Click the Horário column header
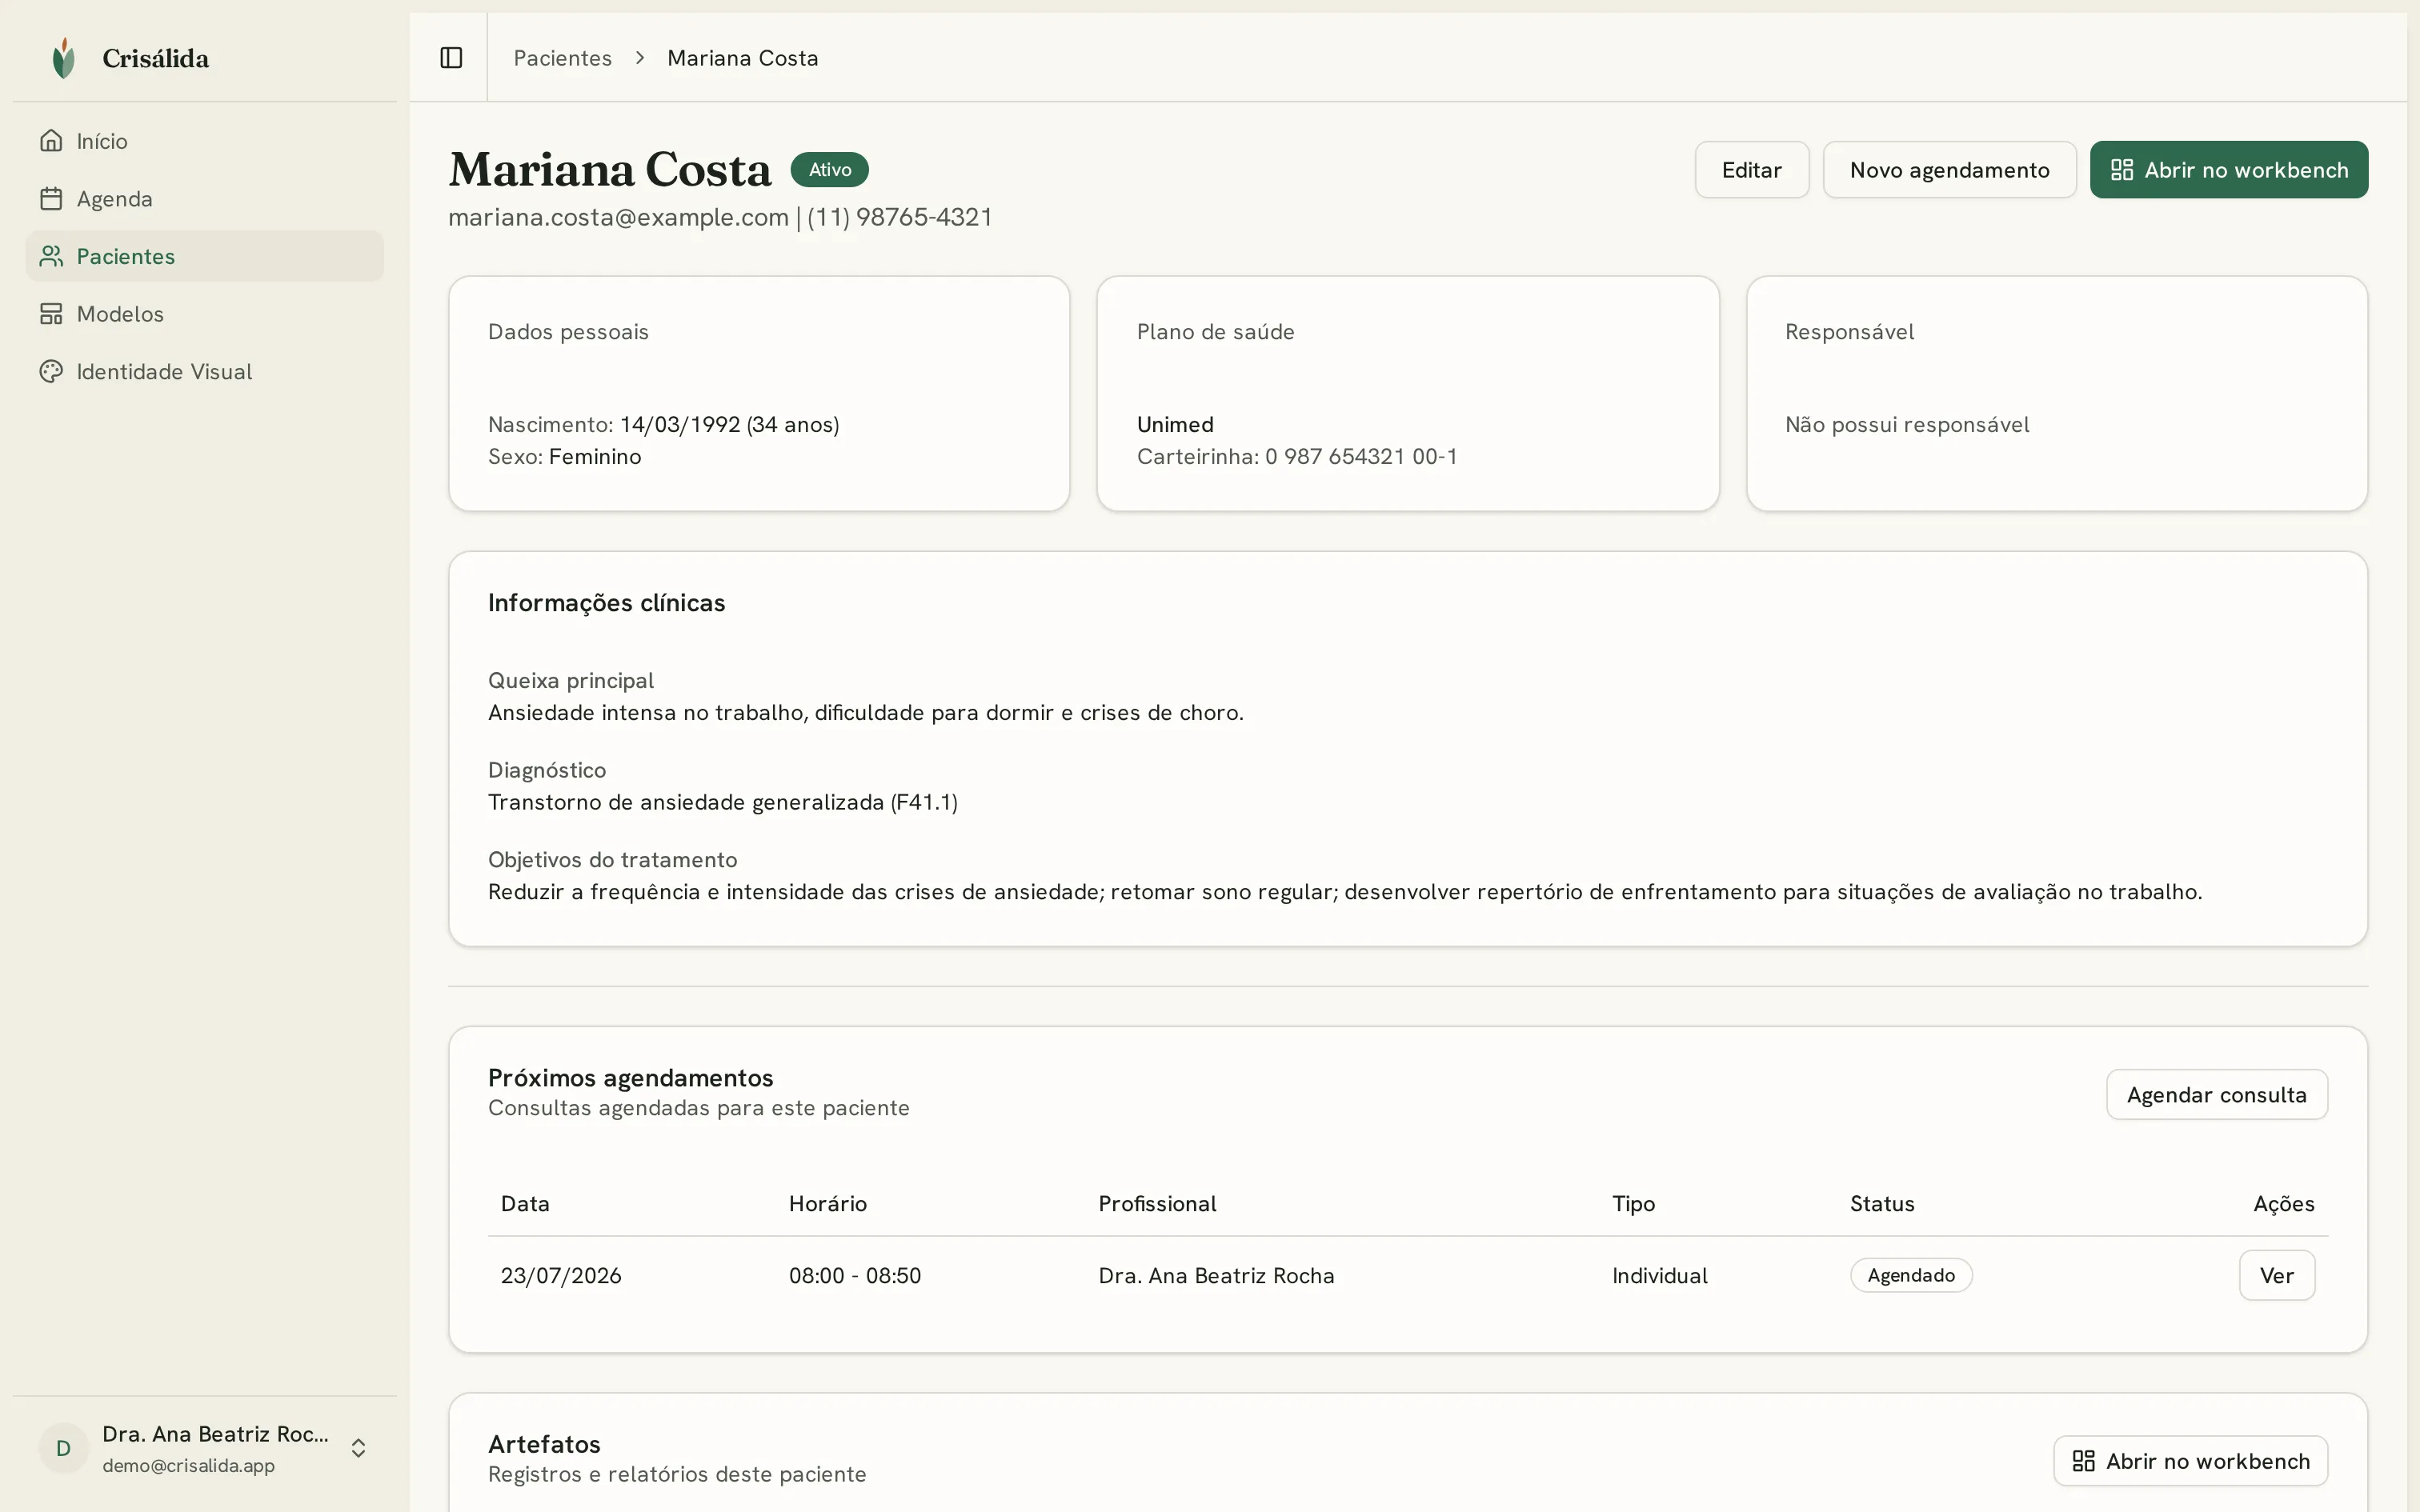The width and height of the screenshot is (2420, 1512). pos(827,1204)
